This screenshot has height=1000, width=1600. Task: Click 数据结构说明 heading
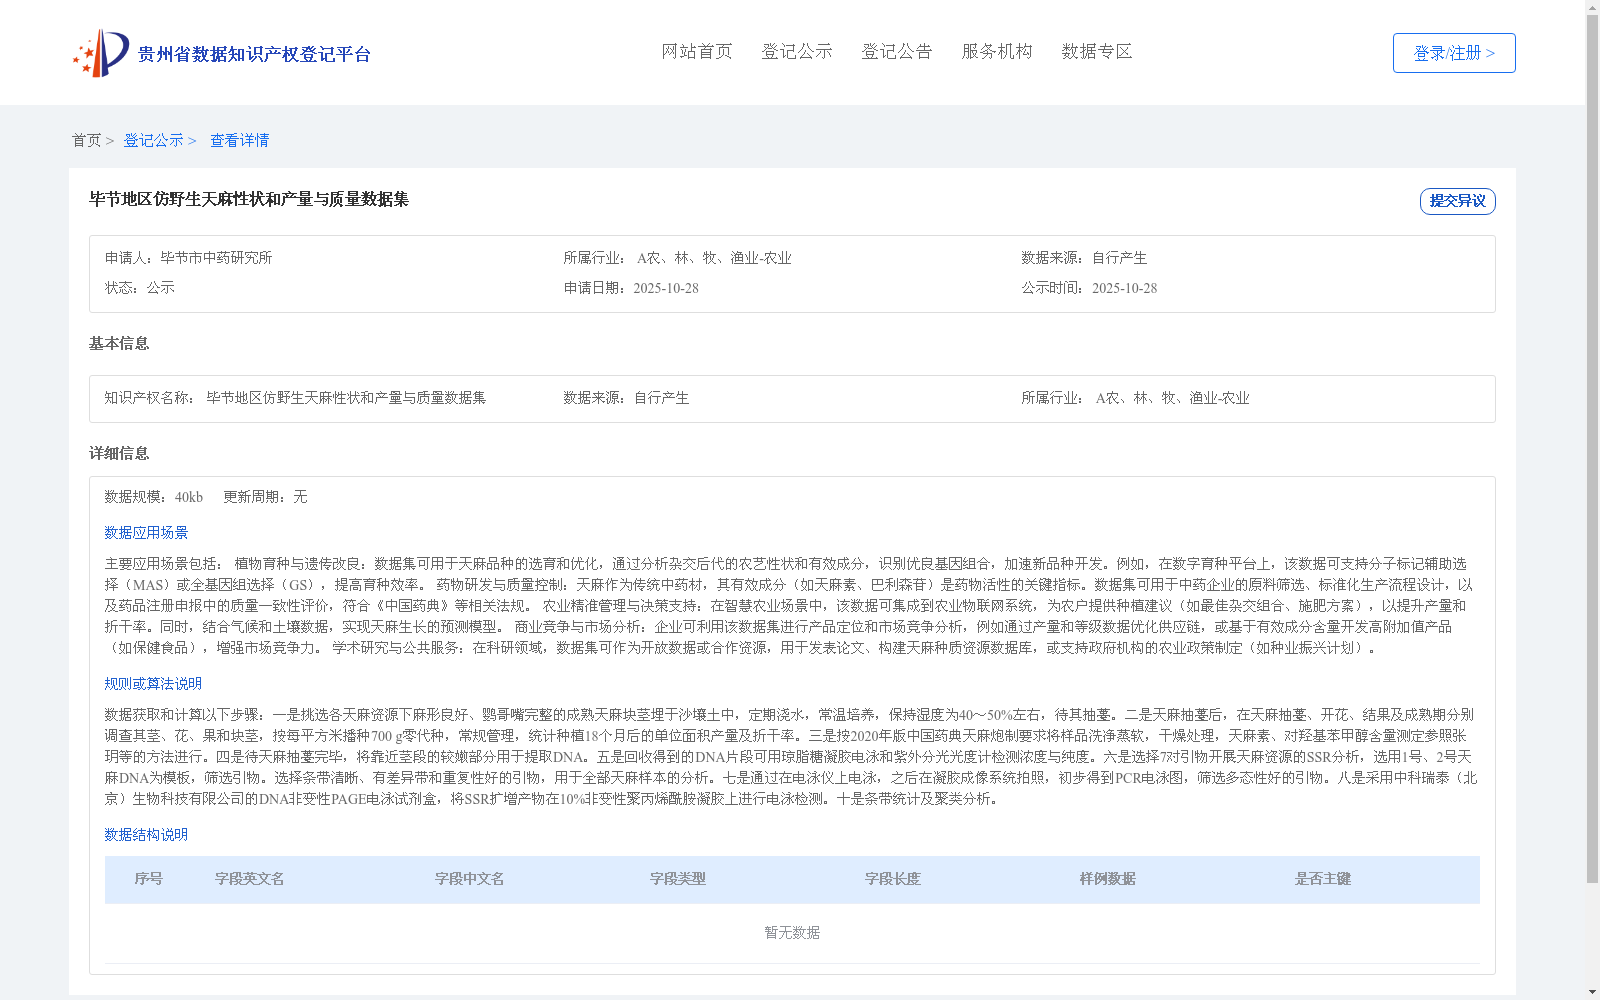(146, 835)
